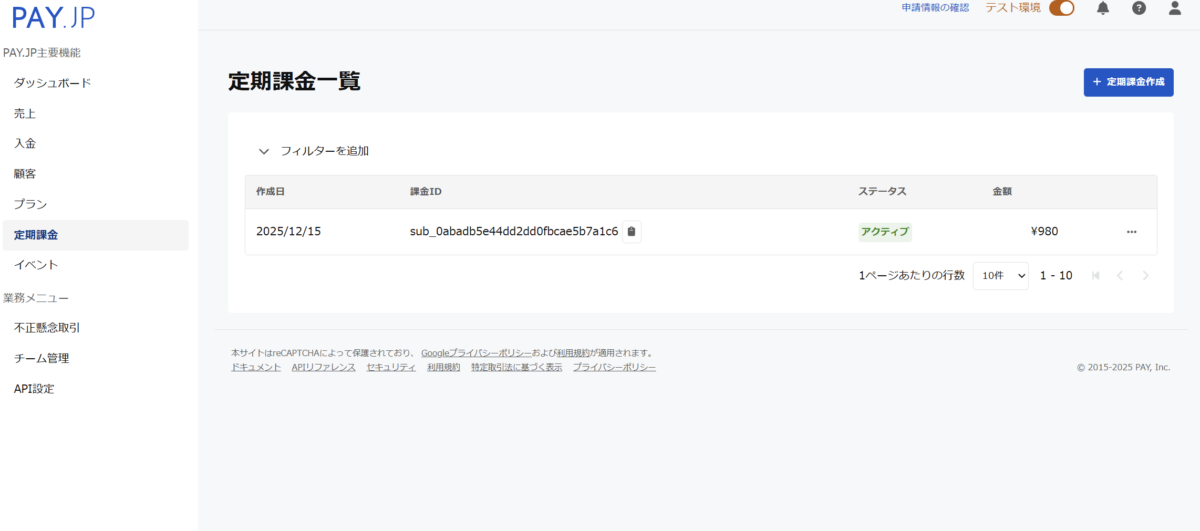Open the help question mark icon
Screen dimensions: 1200x531
click(x=1139, y=8)
